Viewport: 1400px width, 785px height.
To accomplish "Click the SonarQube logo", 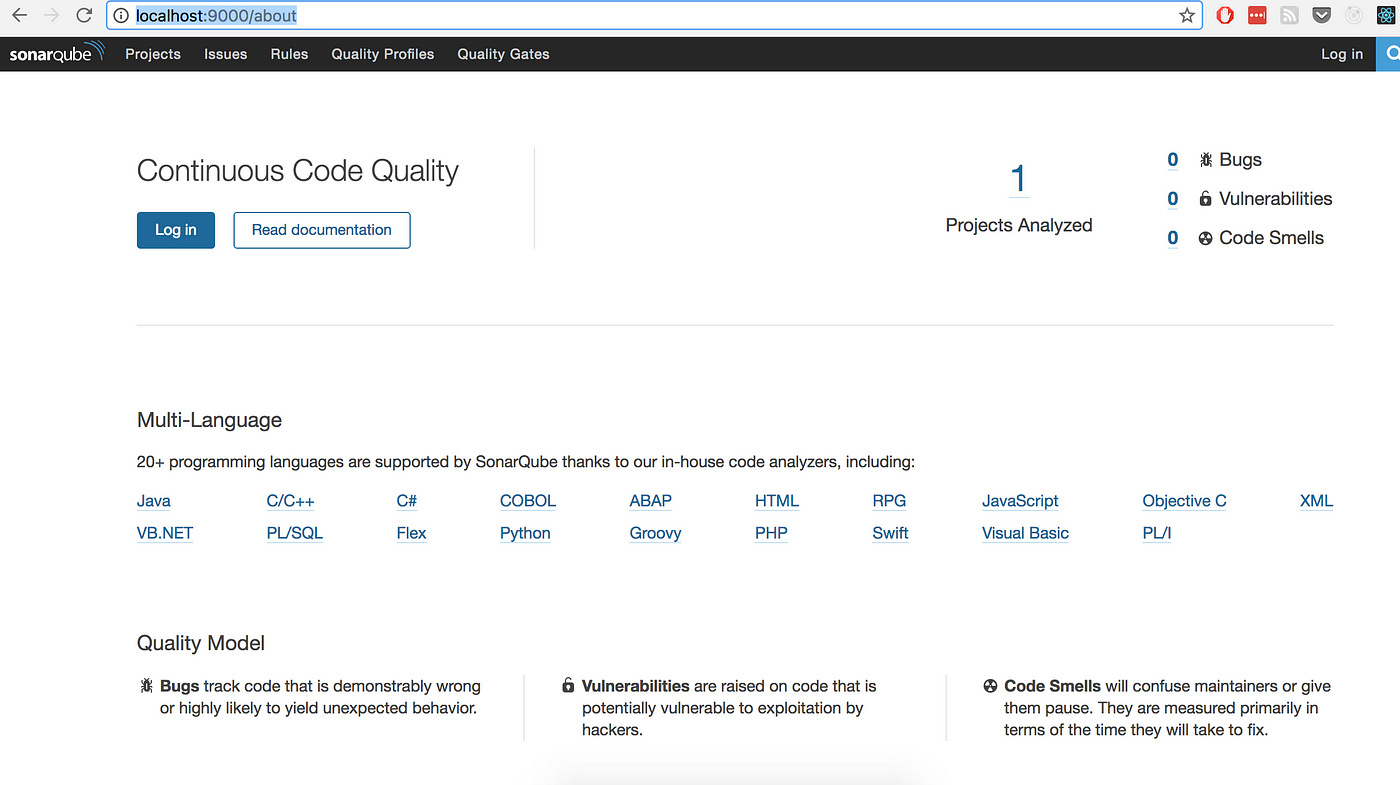I will [56, 54].
